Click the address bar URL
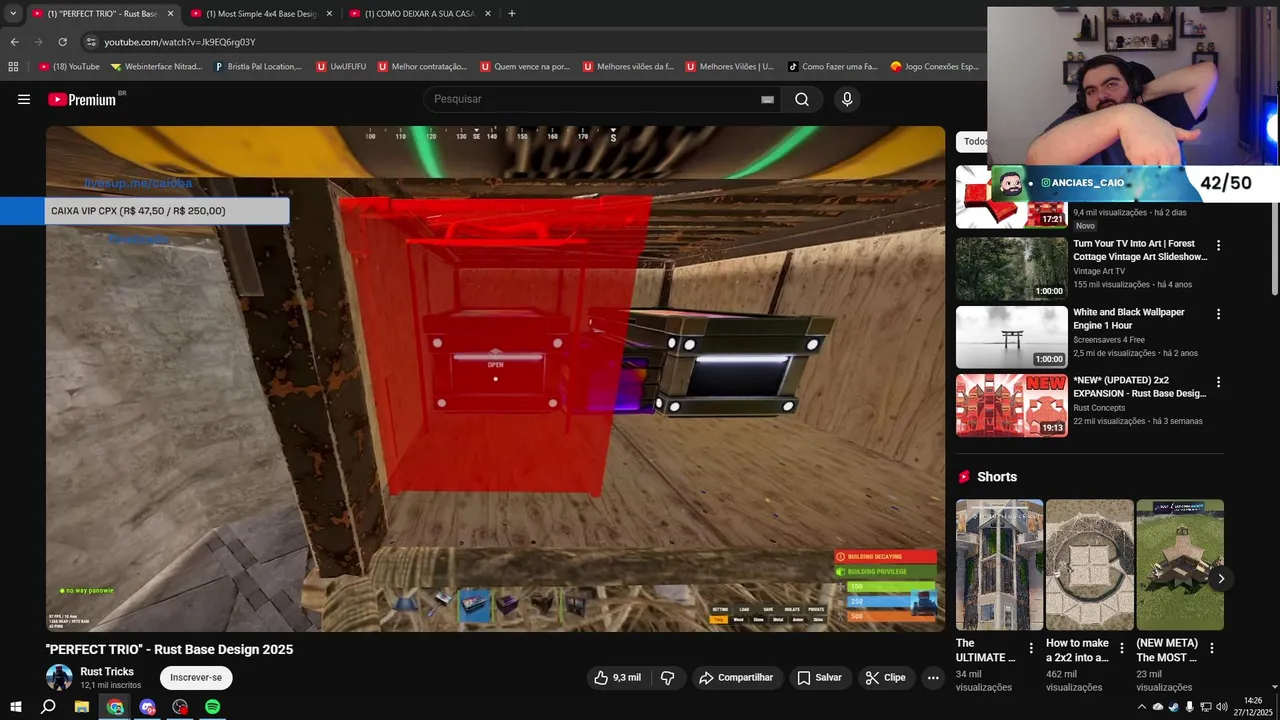1280x720 pixels. coord(180,42)
